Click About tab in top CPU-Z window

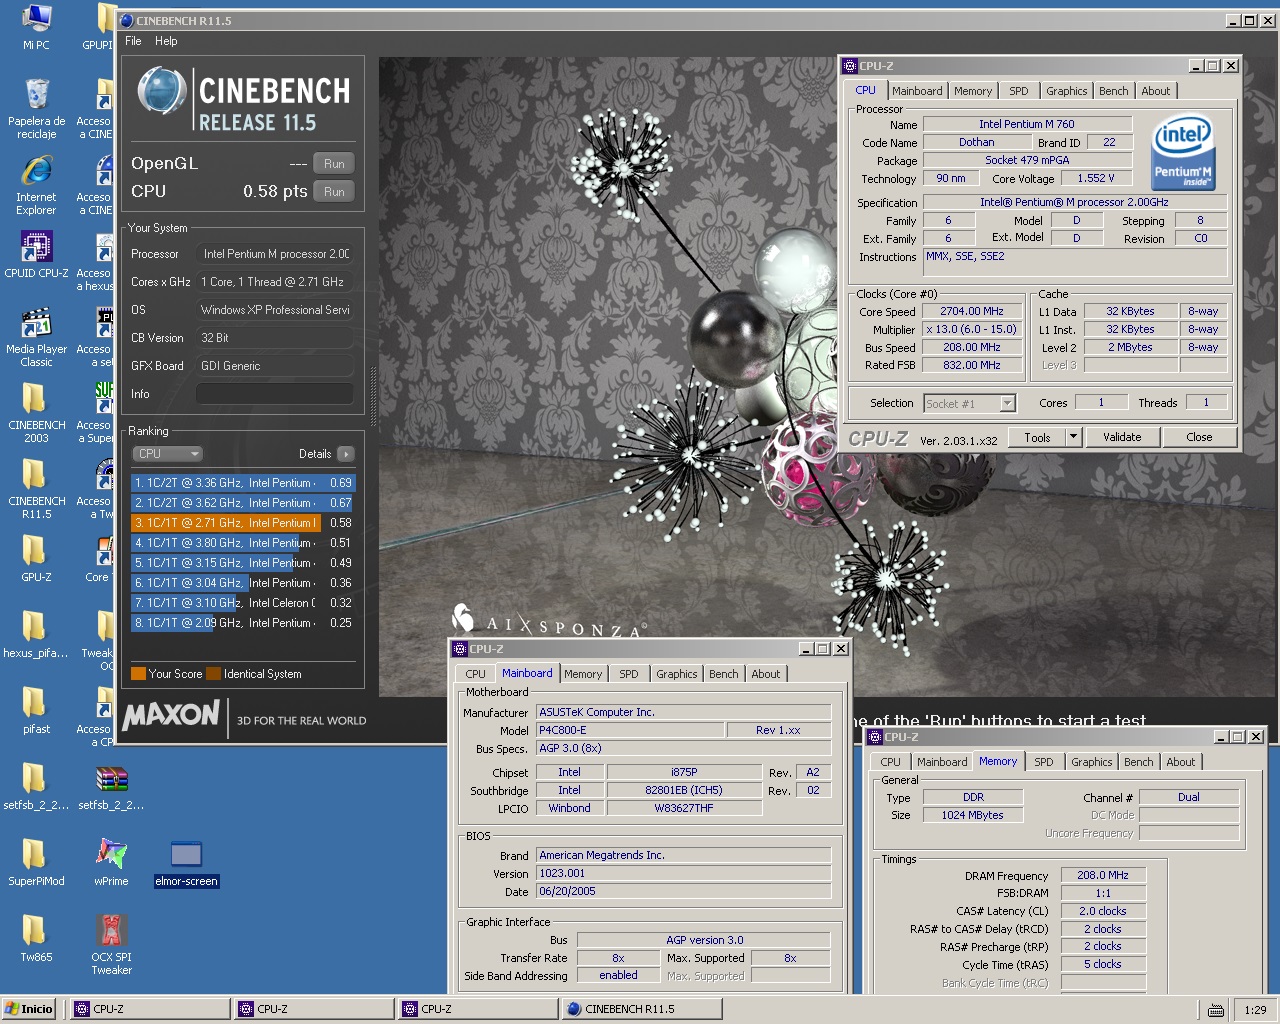1156,91
